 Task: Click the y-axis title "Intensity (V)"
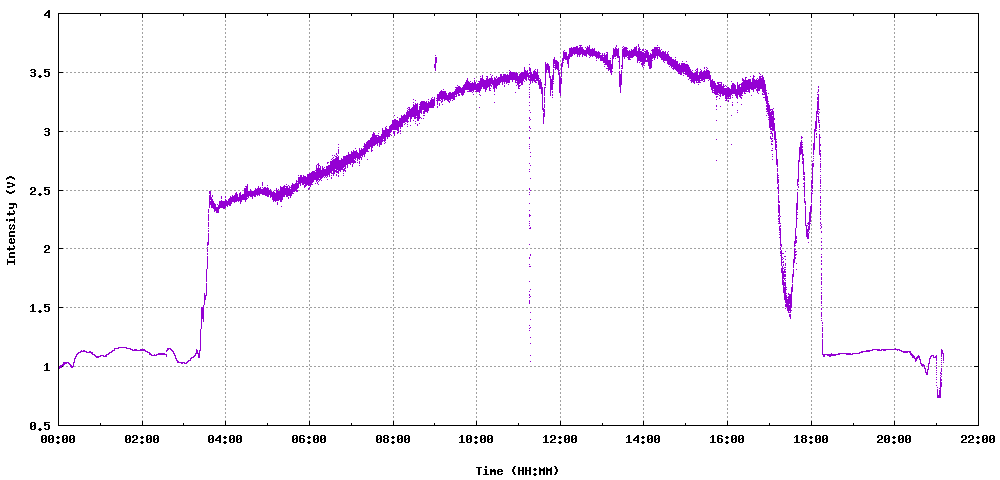10,219
